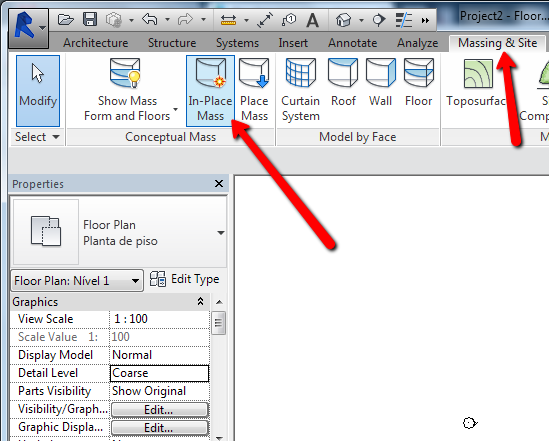Expand the quick access toolbar overflow

(425, 21)
